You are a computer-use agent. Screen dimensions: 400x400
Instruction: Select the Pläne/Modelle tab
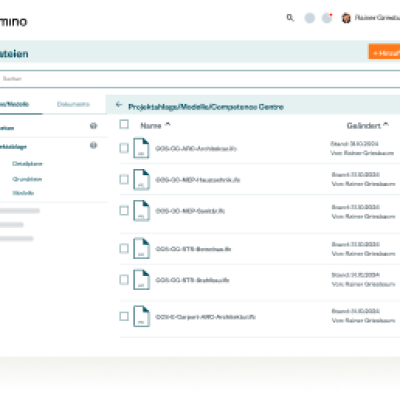[x=14, y=104]
